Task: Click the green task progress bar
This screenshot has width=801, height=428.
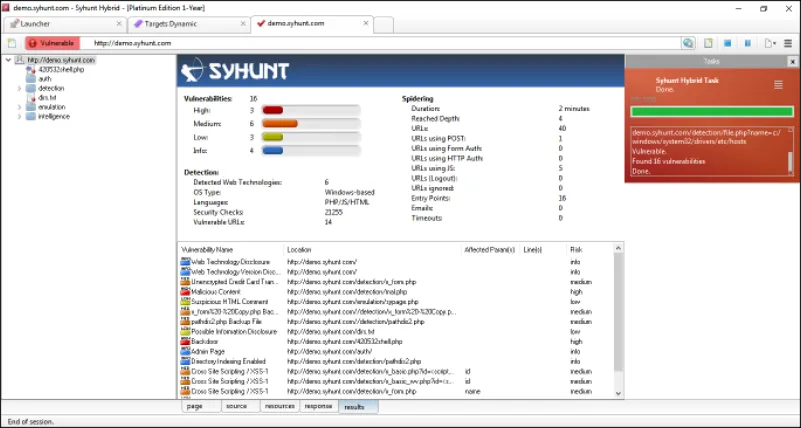Action: pyautogui.click(x=712, y=112)
